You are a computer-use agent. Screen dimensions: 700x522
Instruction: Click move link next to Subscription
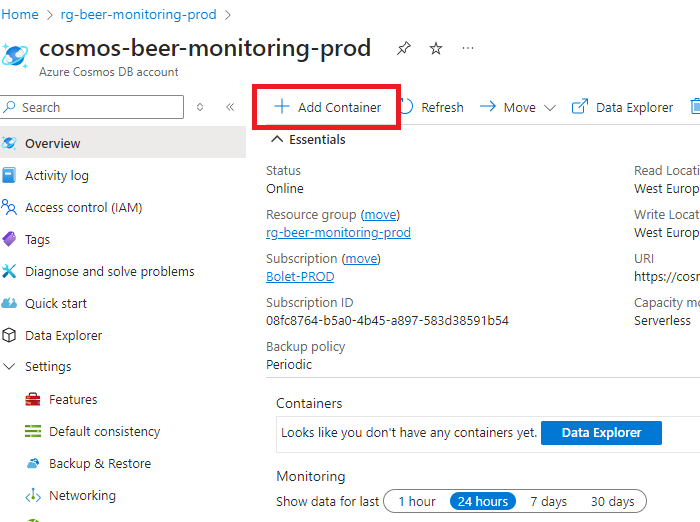[x=361, y=259]
